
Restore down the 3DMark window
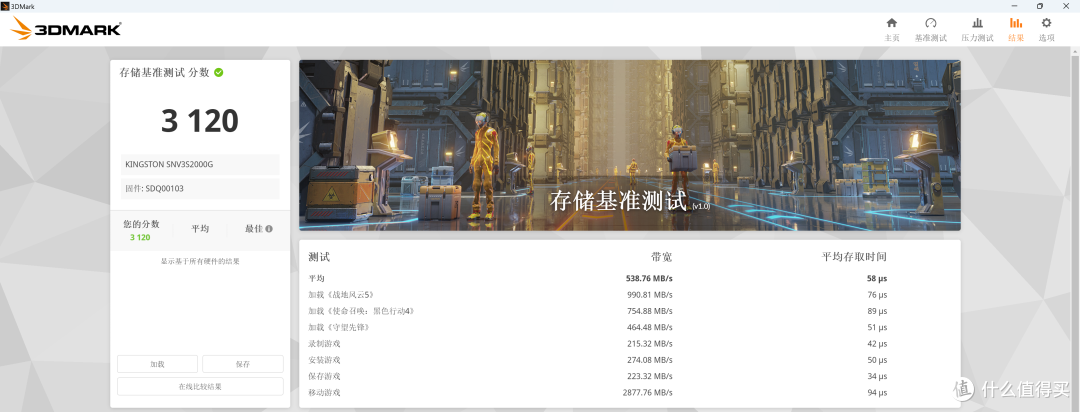[1039, 6]
